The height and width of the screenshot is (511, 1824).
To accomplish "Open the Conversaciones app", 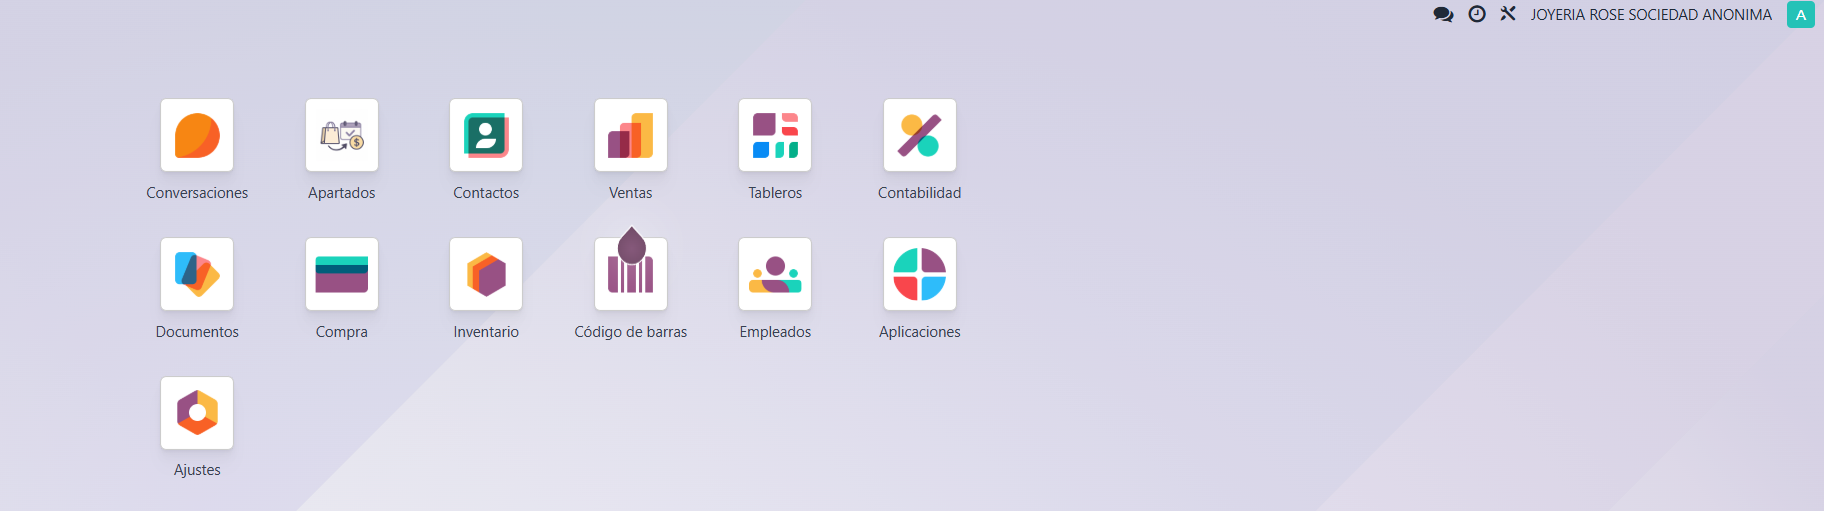I will tap(197, 135).
